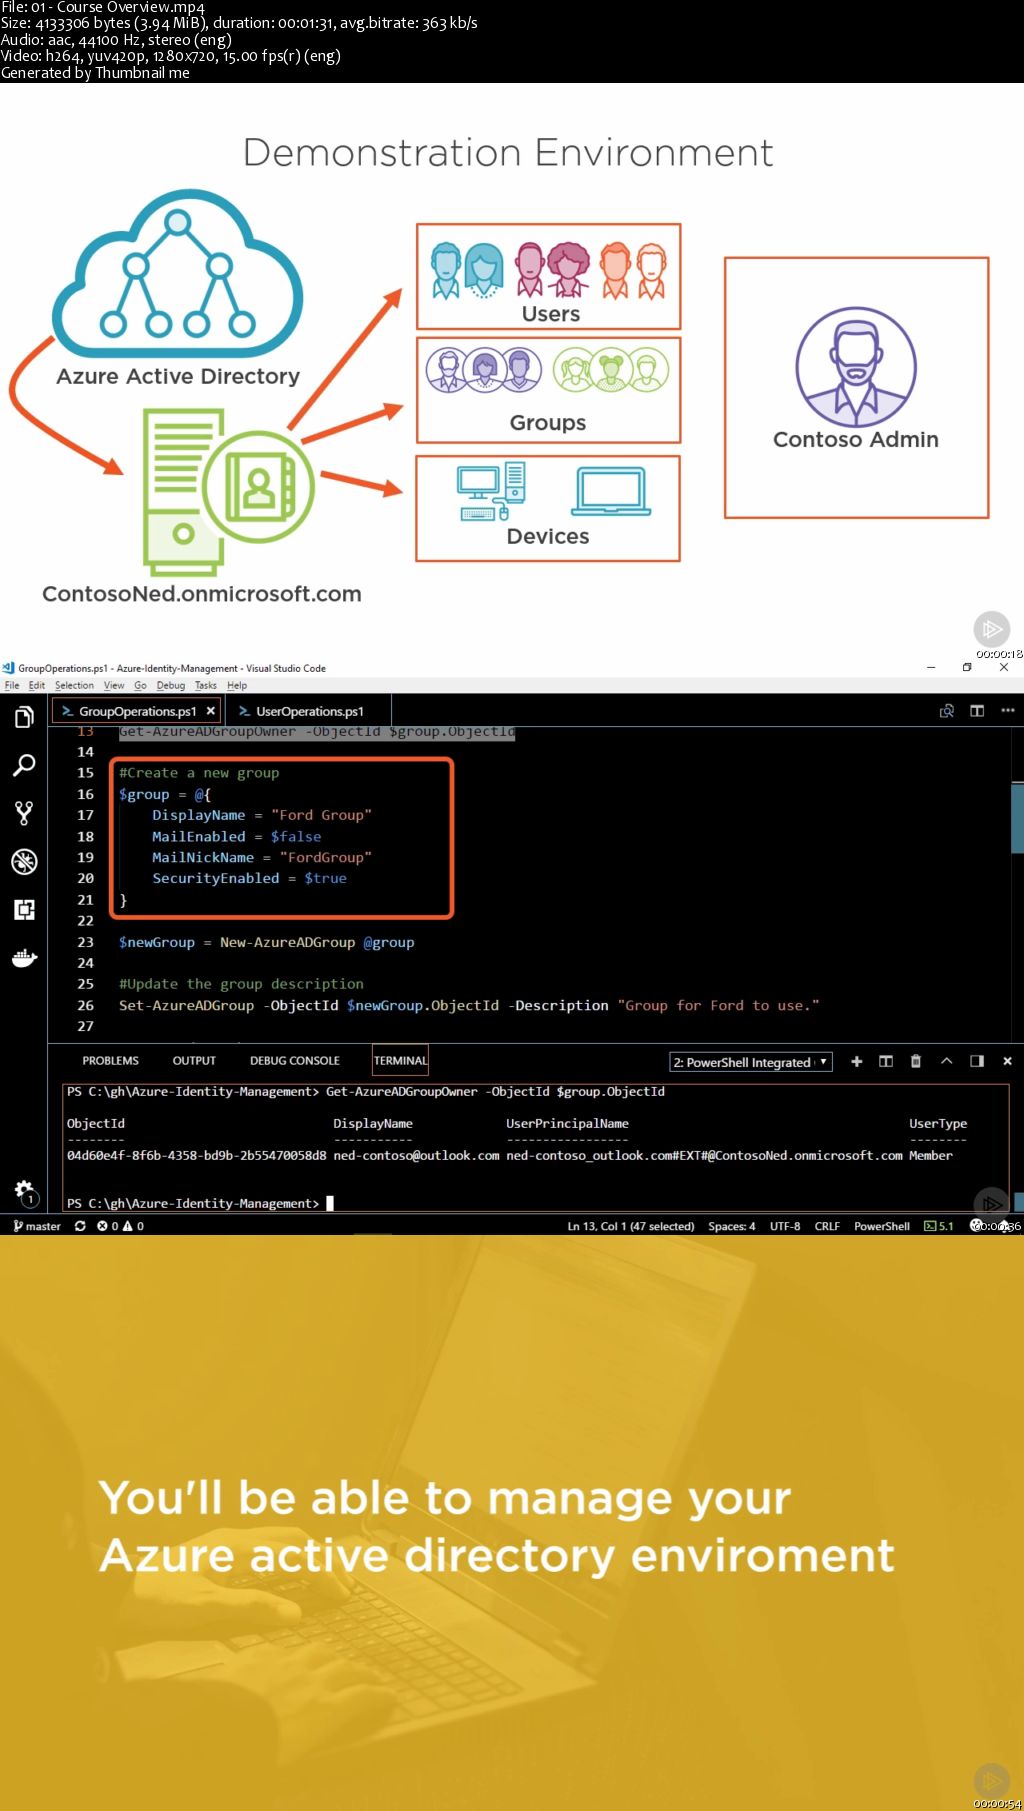Image resolution: width=1024 pixels, height=1811 pixels.
Task: Close the GroupOperations.ps1 editor tab
Action: pos(210,711)
